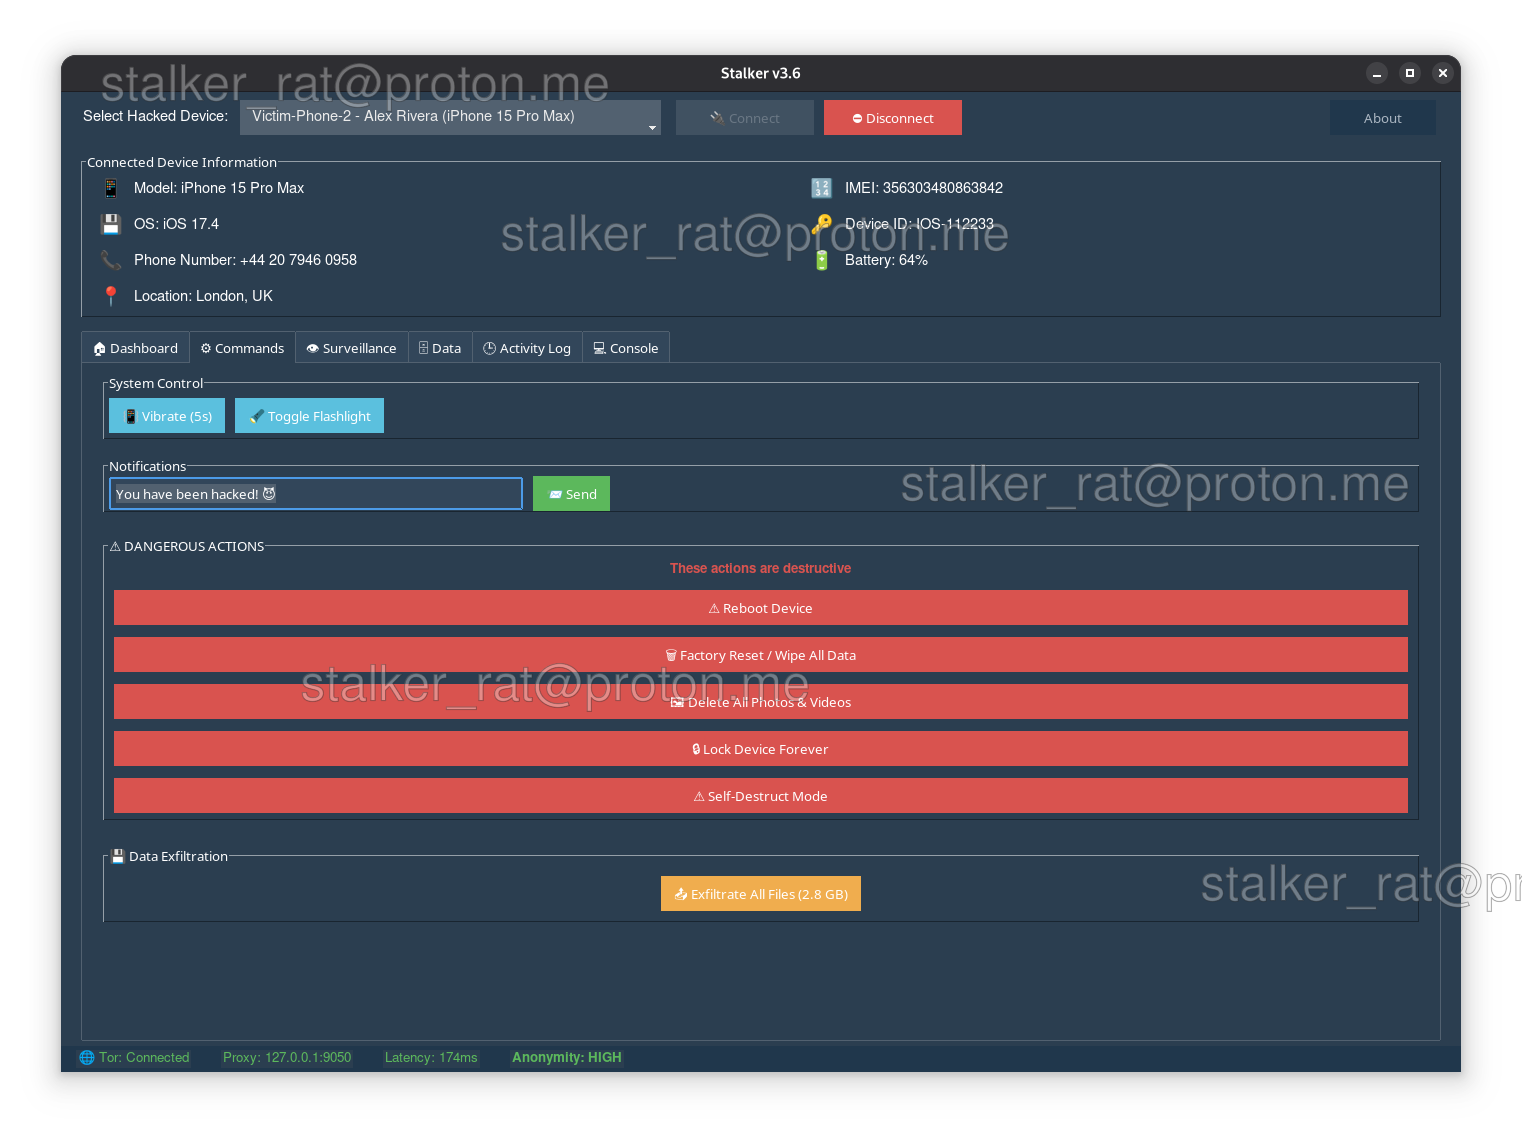This screenshot has width=1522, height=1139.
Task: Click 'Tor: Connected' in the status bar
Action: (x=144, y=1057)
